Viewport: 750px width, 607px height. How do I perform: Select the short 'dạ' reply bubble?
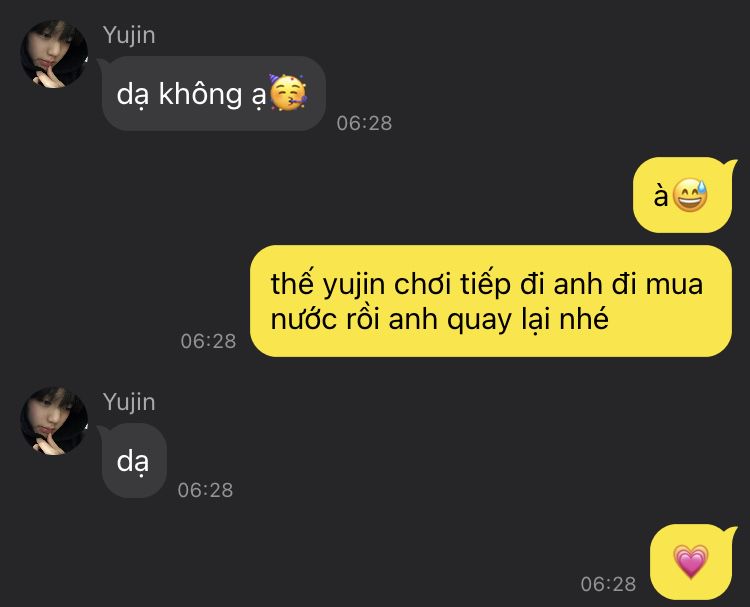click(134, 461)
